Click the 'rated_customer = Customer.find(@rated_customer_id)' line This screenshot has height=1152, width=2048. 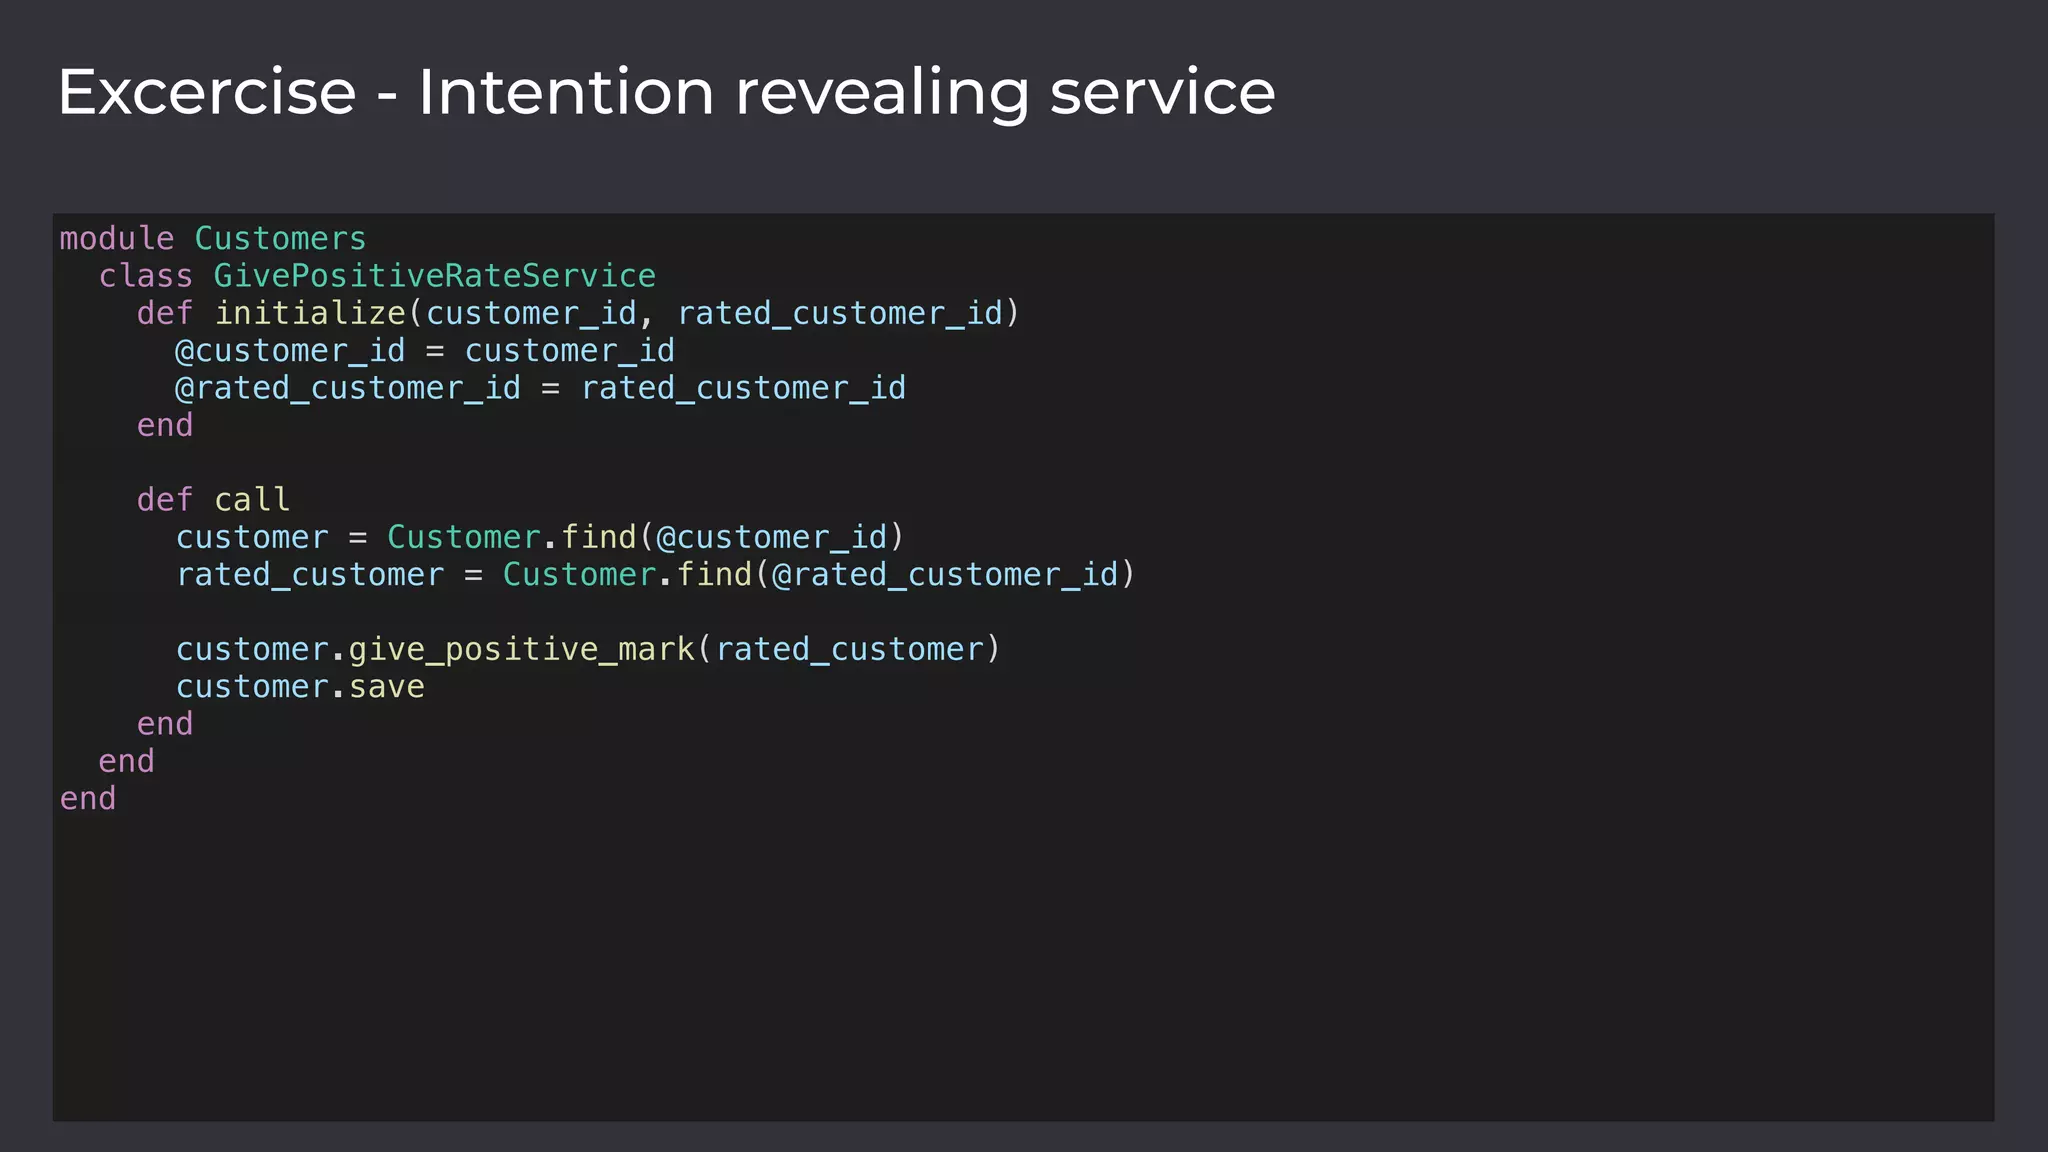[656, 575]
